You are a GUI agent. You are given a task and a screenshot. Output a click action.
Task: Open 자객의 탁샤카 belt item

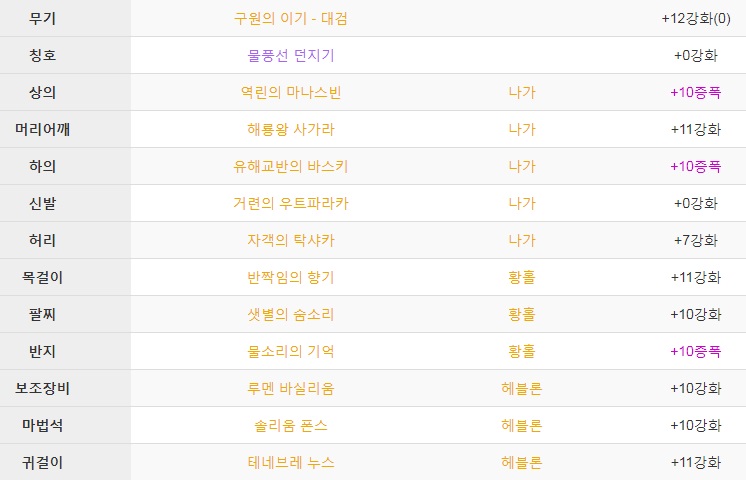290,240
